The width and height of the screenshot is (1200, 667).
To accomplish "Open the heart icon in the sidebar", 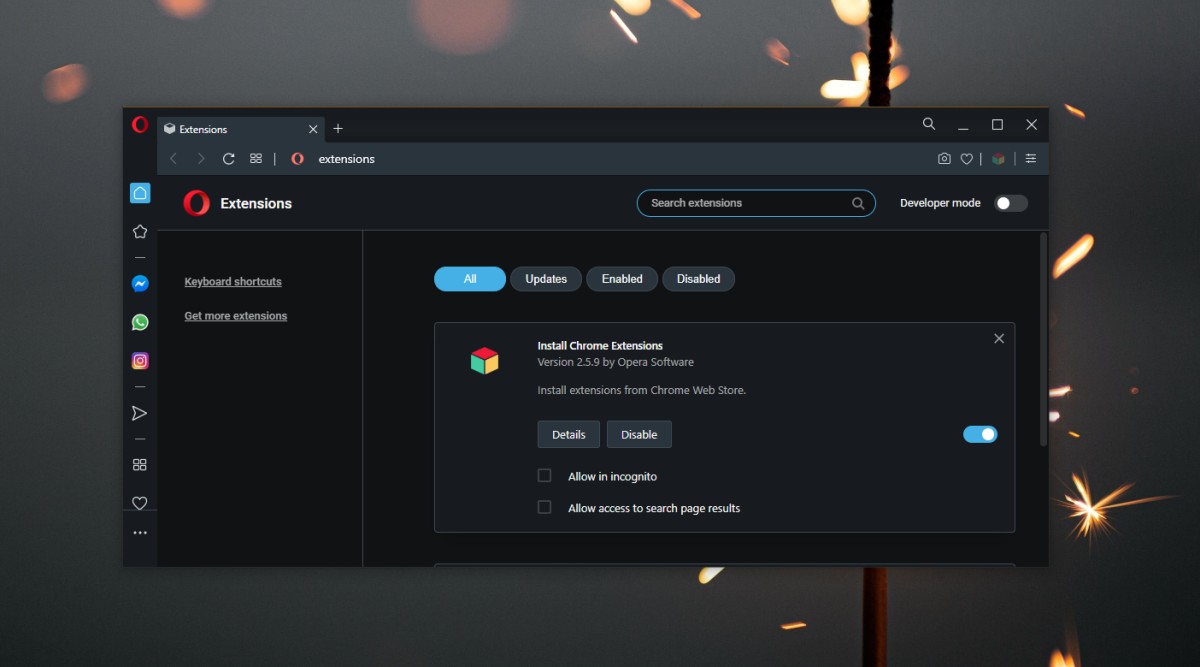I will pos(140,503).
